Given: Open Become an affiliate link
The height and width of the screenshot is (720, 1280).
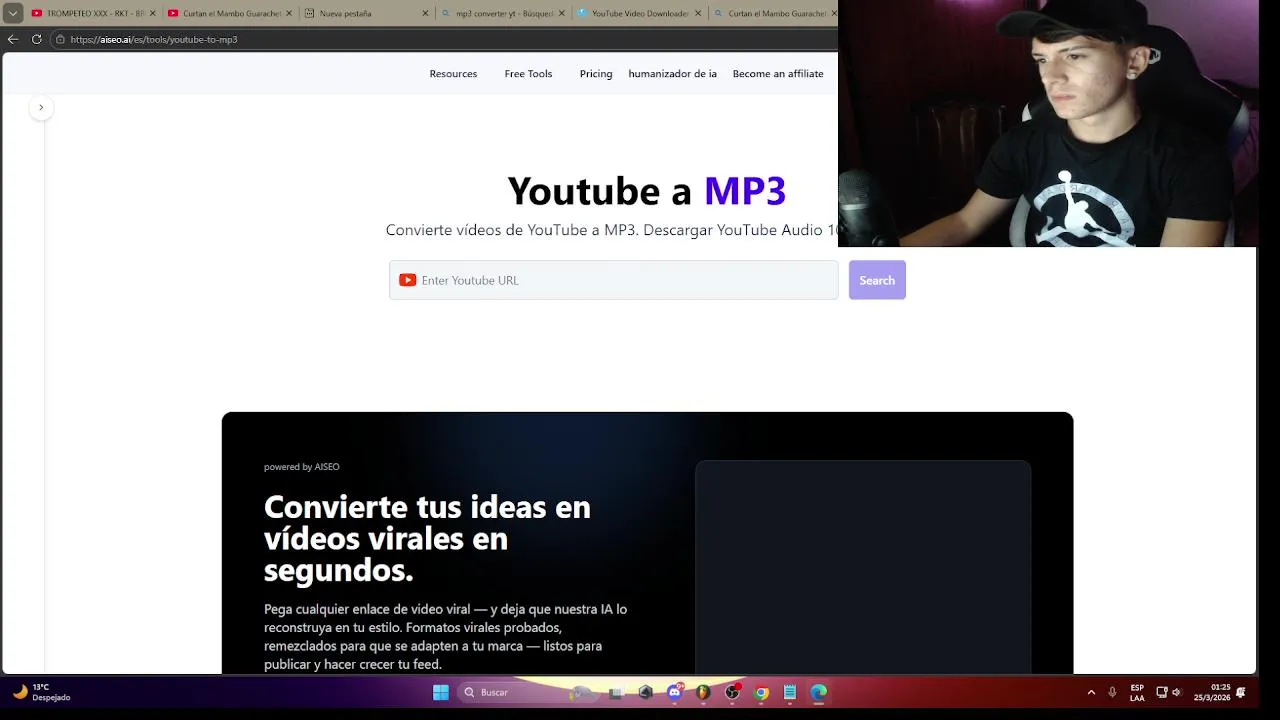Looking at the screenshot, I should [778, 74].
